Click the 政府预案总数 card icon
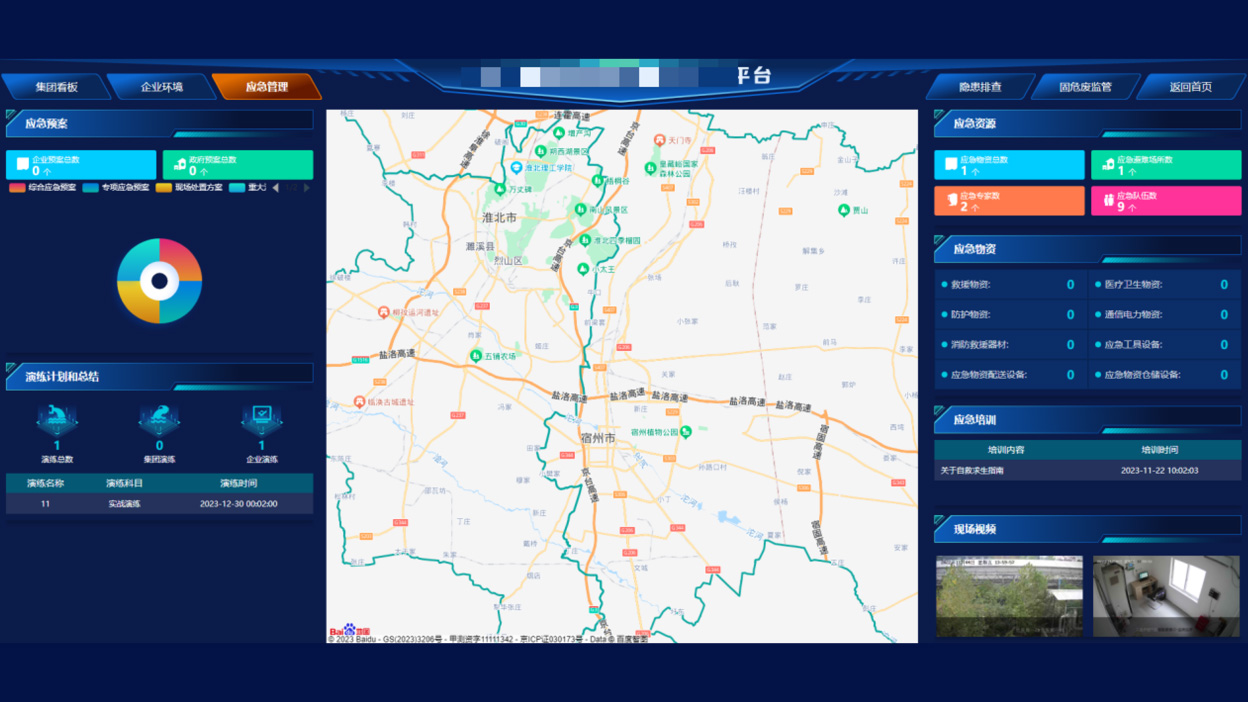1248x702 pixels. [180, 164]
